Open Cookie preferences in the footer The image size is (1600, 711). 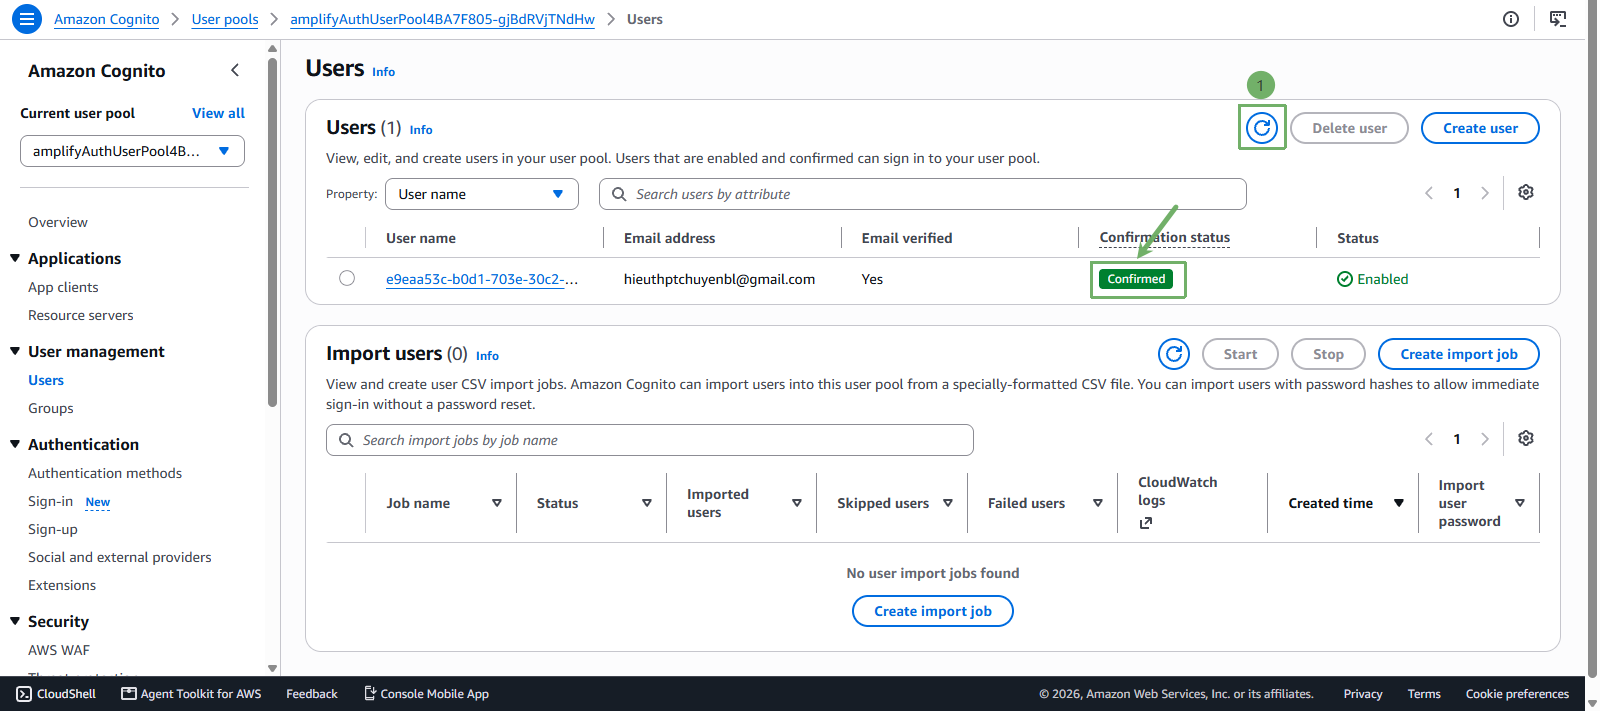click(x=1517, y=694)
